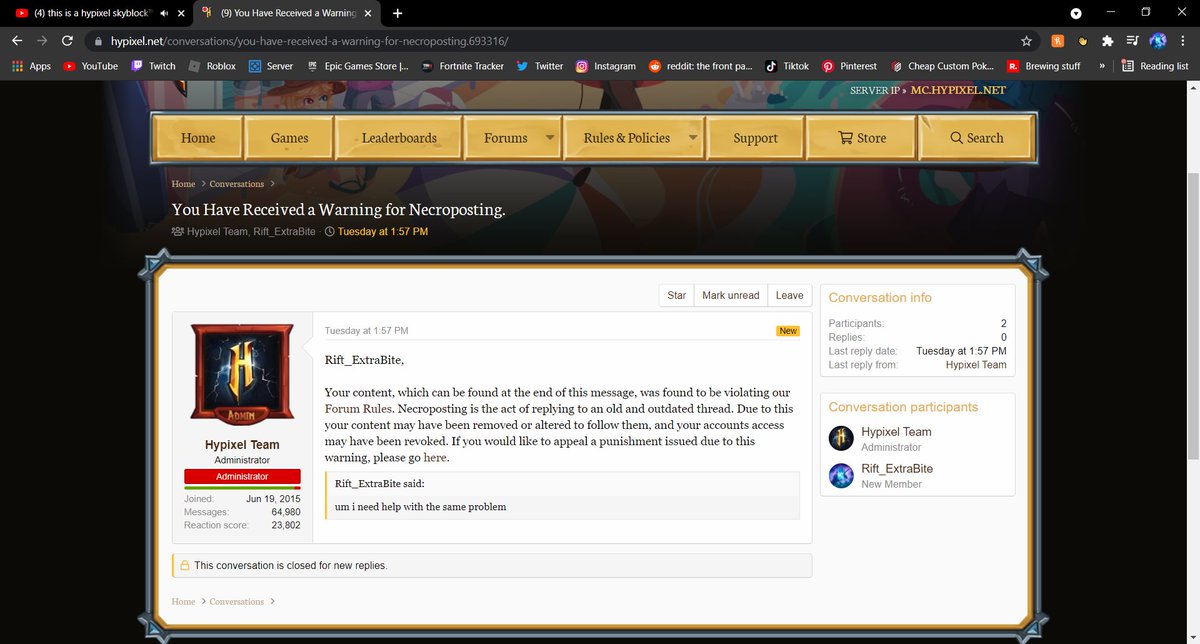Leave the conversation
Screen dimensions: 1200x644
(x=789, y=295)
